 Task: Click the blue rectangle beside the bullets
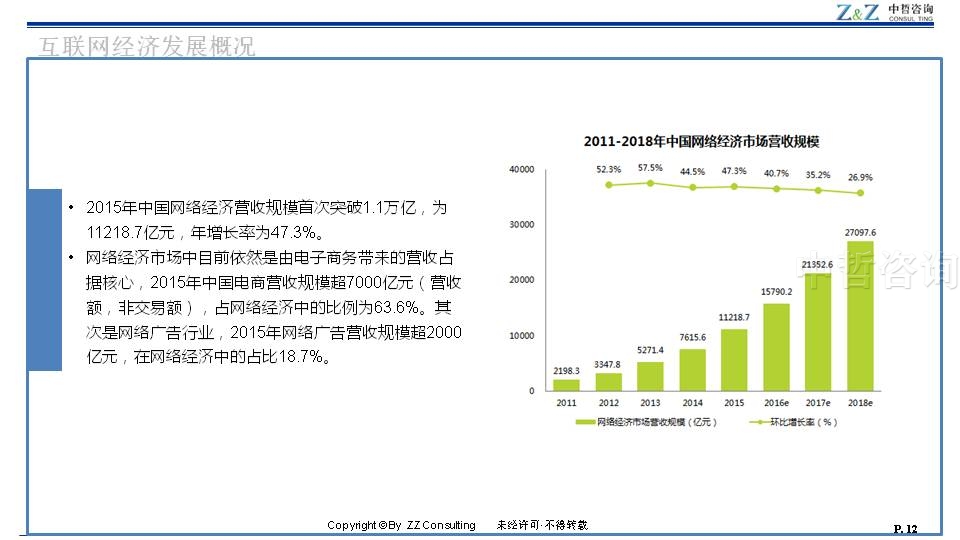point(44,279)
